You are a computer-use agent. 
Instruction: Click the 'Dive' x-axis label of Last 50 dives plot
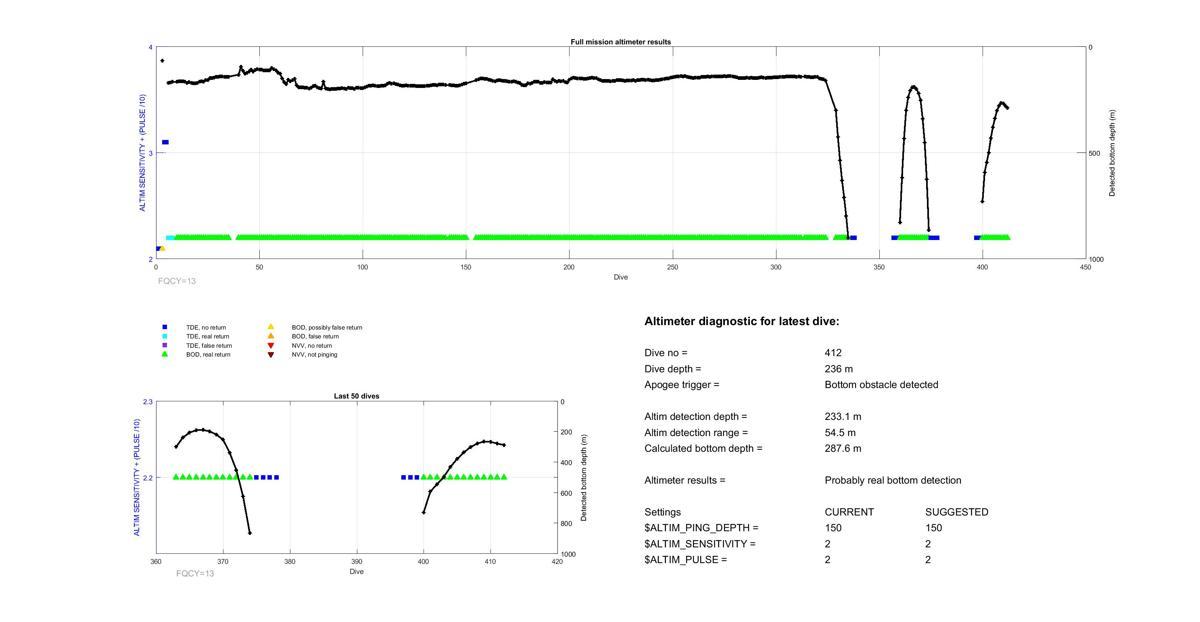point(356,572)
